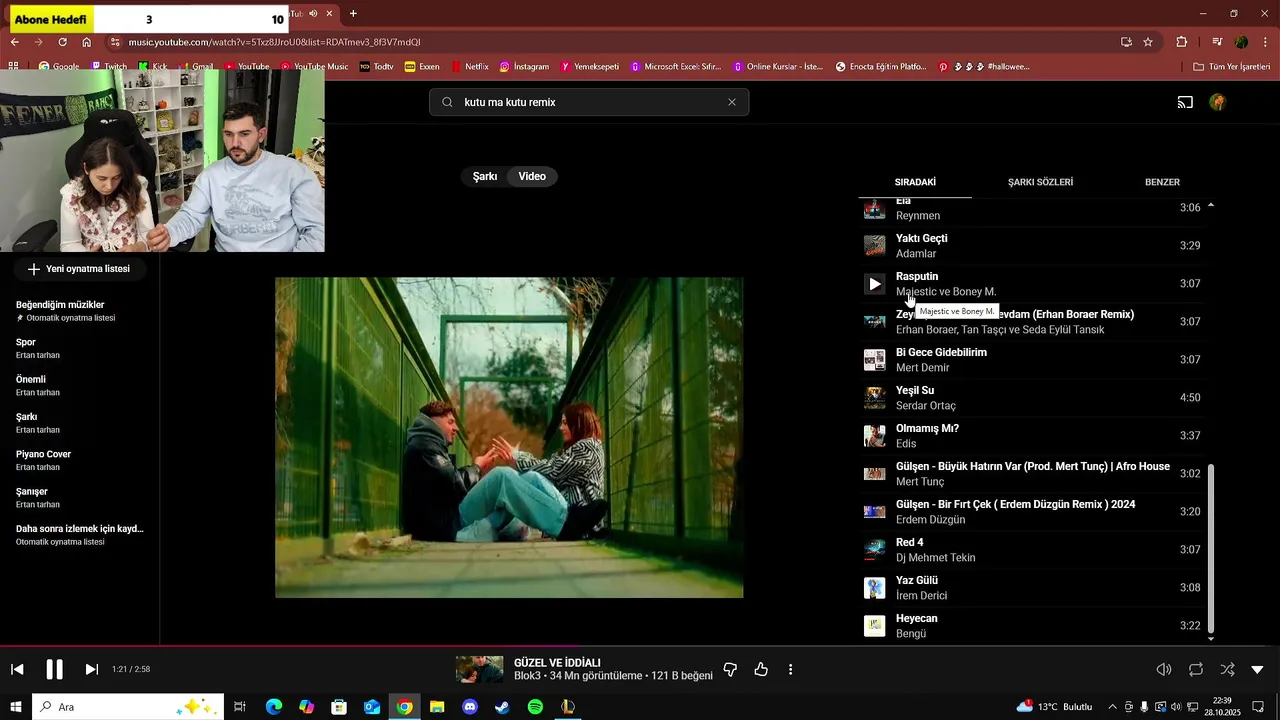The width and height of the screenshot is (1280, 720).
Task: Click the queue scrollbar down arrow
Action: [x=1211, y=638]
